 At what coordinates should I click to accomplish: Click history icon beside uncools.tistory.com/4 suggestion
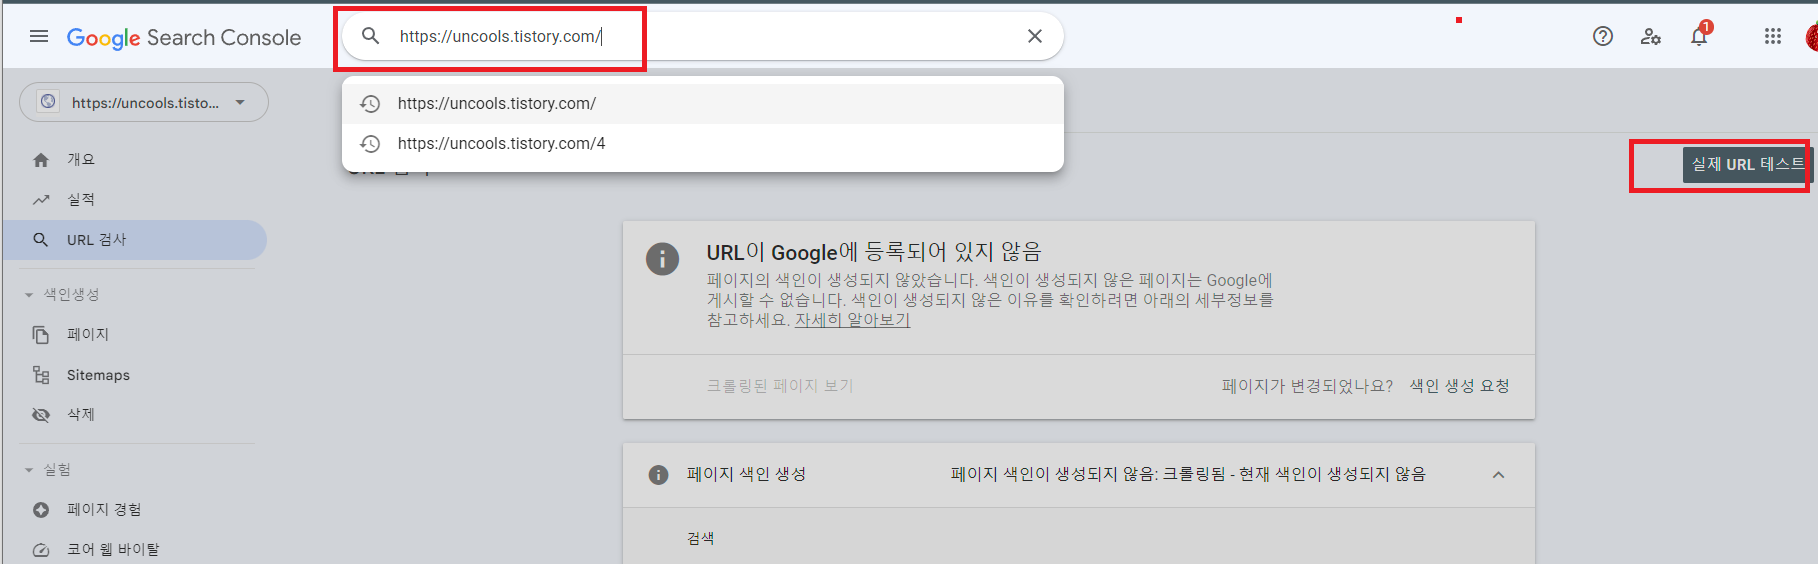point(371,144)
